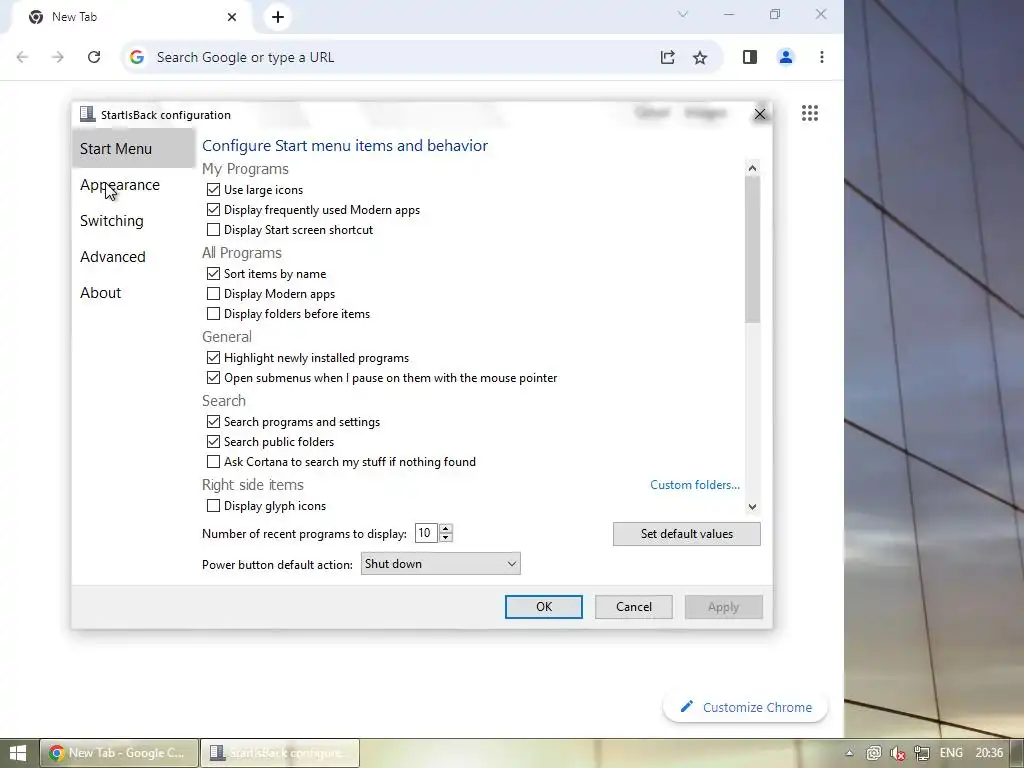Click the muted volume tray icon
1024x768 pixels.
(897, 753)
